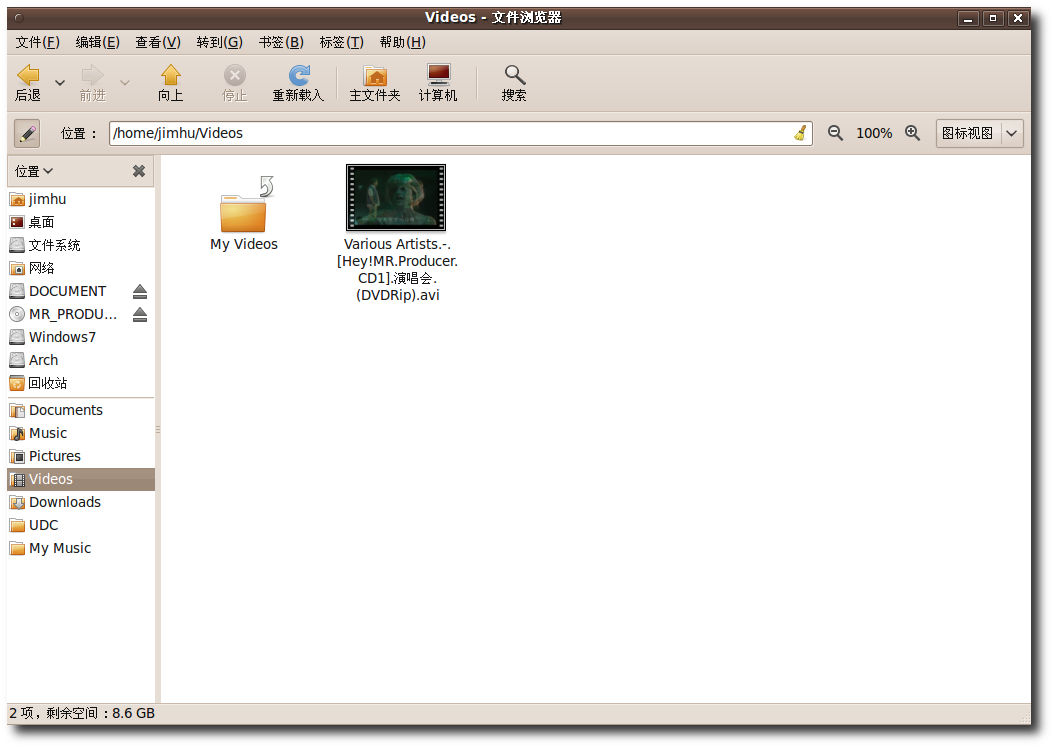This screenshot has height=748, width=1054.
Task: Open the 帮助(H) menu
Action: (403, 42)
